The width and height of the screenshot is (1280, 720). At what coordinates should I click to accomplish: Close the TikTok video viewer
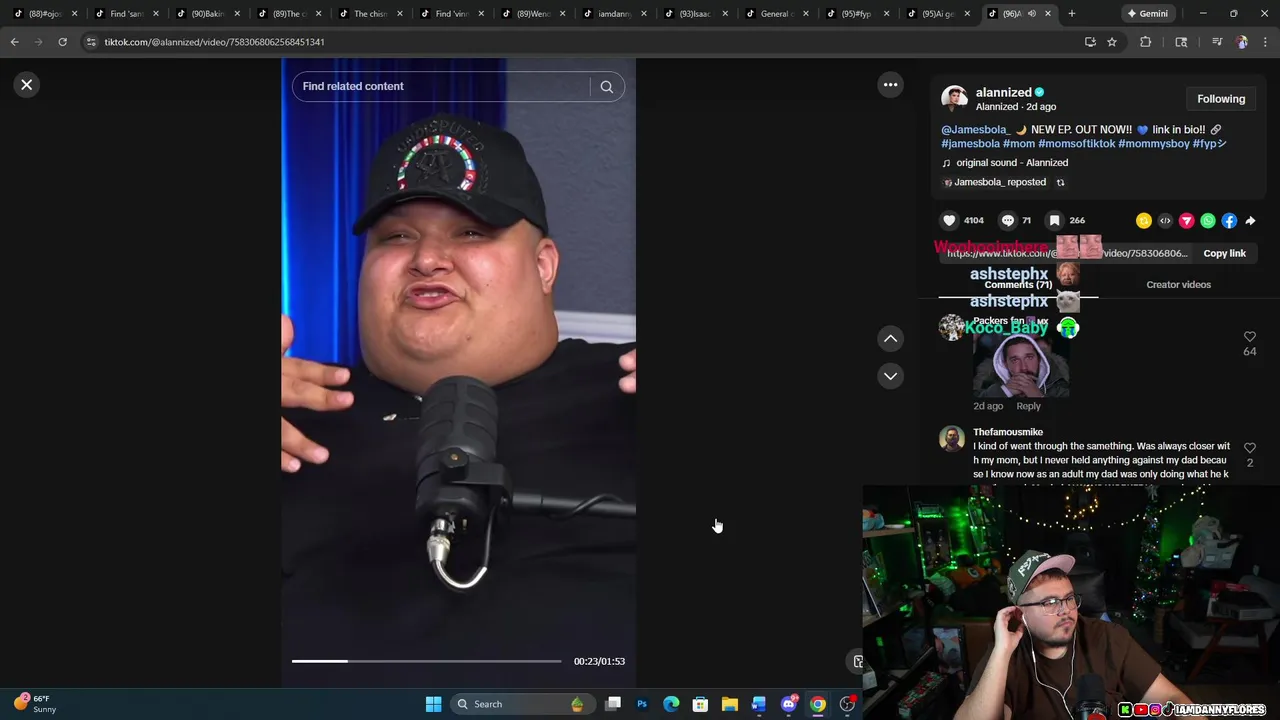[27, 85]
